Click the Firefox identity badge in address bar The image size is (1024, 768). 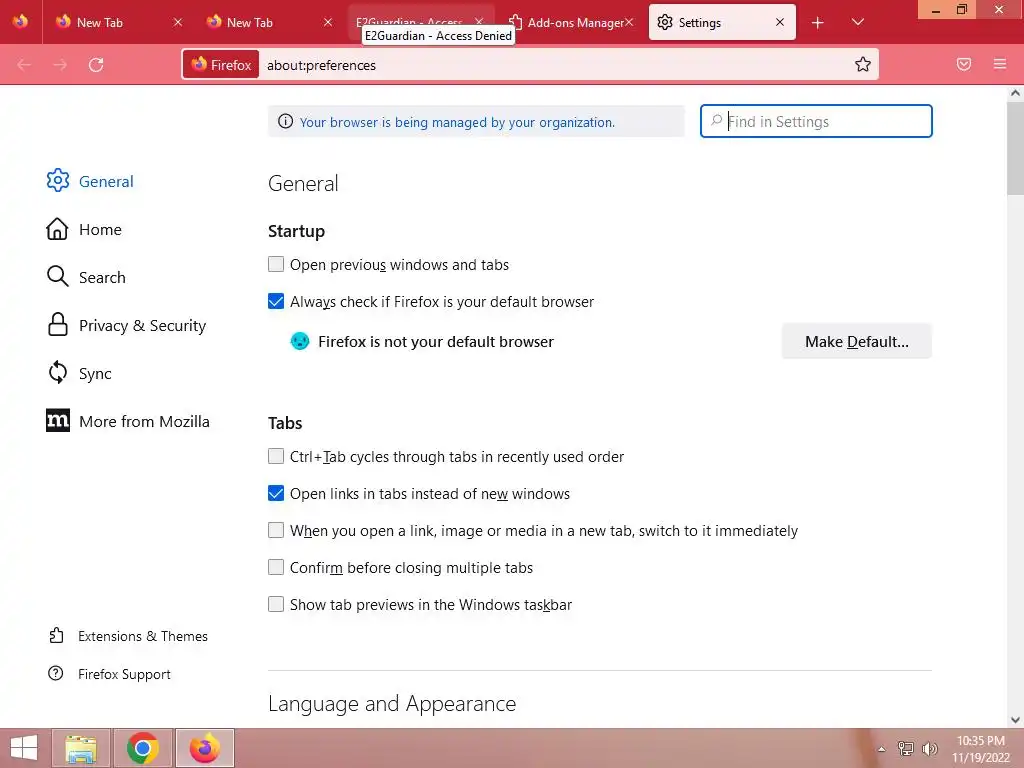point(221,65)
